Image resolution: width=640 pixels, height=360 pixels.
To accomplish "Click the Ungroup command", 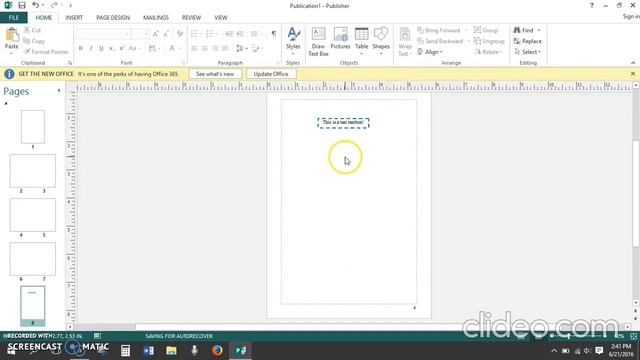I will 489,41.
